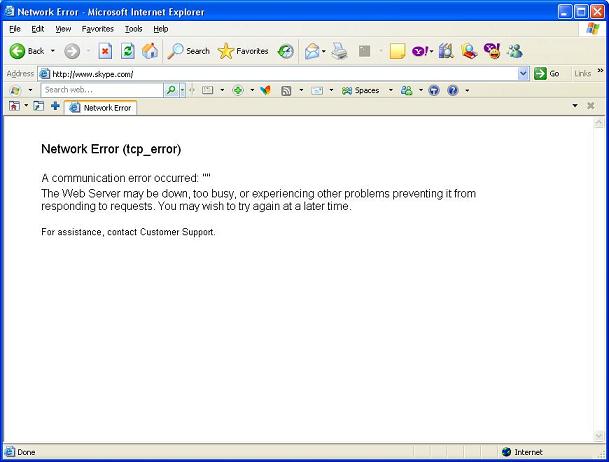Click the green Go button
The width and height of the screenshot is (609, 462).
547,73
